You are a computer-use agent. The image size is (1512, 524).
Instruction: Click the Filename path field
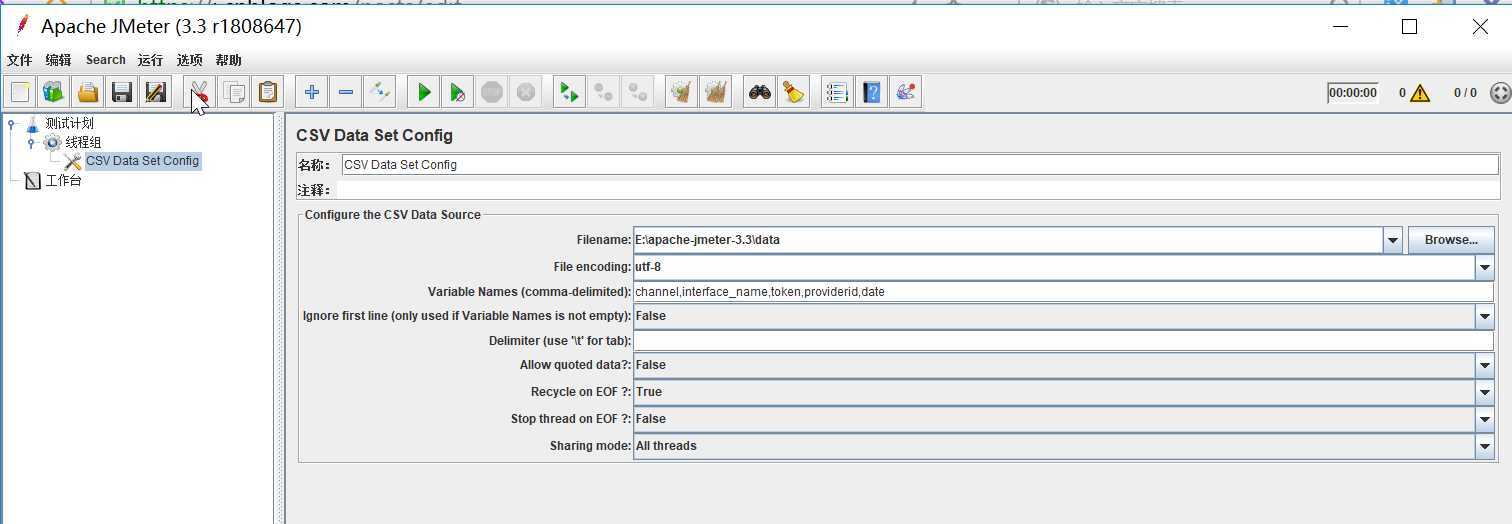[x=1008, y=240]
